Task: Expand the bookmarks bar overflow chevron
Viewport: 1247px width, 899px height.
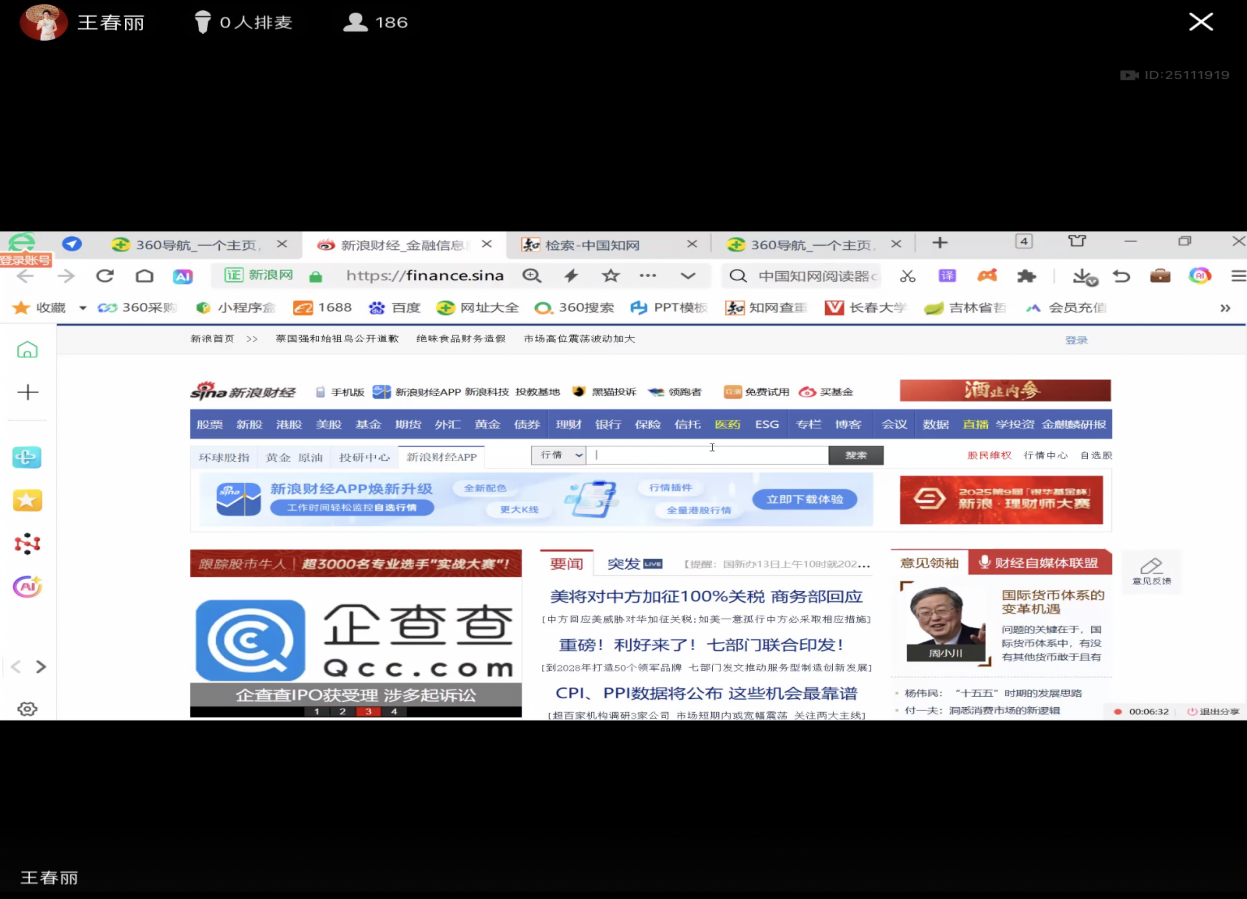Action: (x=1225, y=308)
